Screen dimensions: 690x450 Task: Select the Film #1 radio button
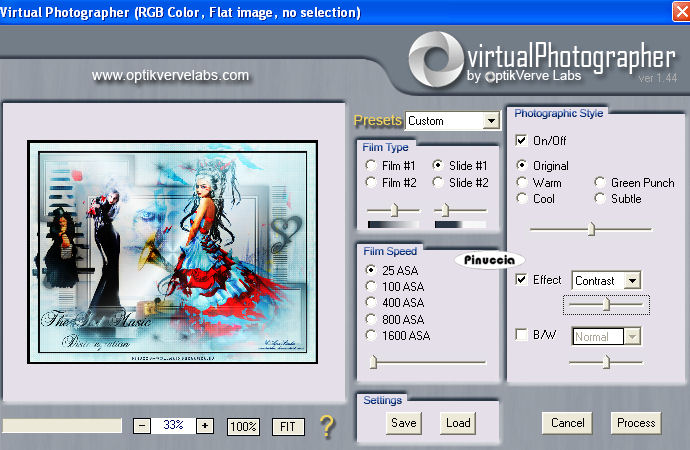371,165
